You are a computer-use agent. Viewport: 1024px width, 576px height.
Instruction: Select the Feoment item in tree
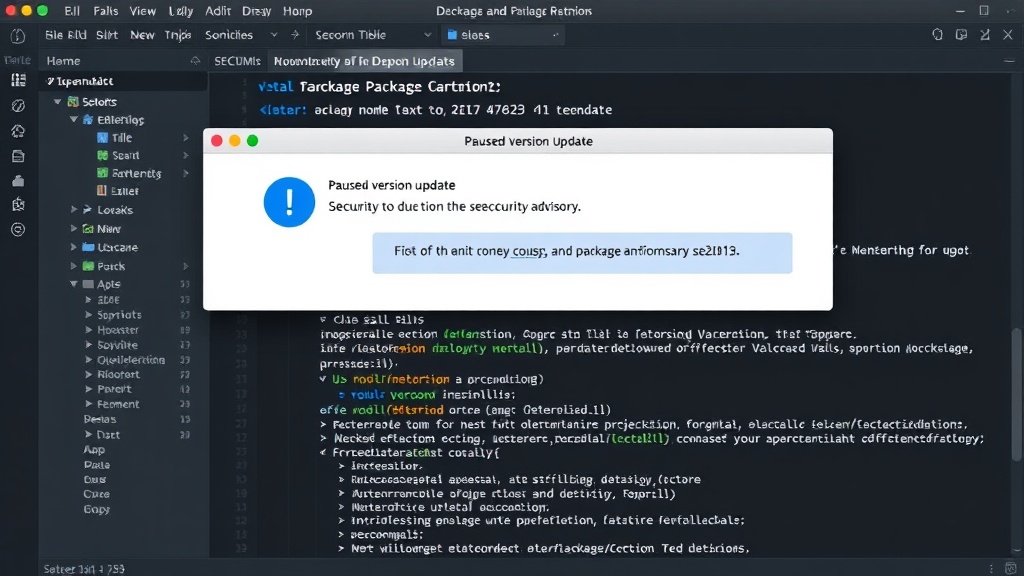click(x=118, y=404)
